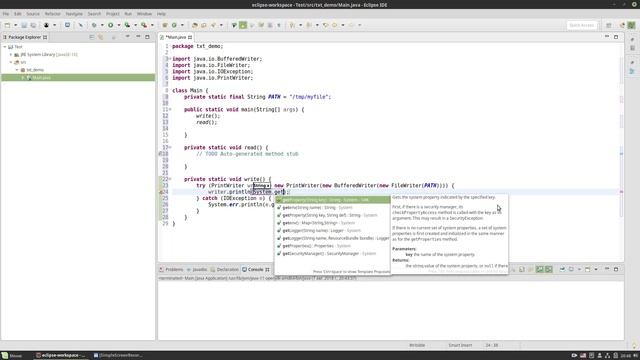The height and width of the screenshot is (360, 640).
Task: Click the Save All toolbar icon
Action: click(33, 25)
